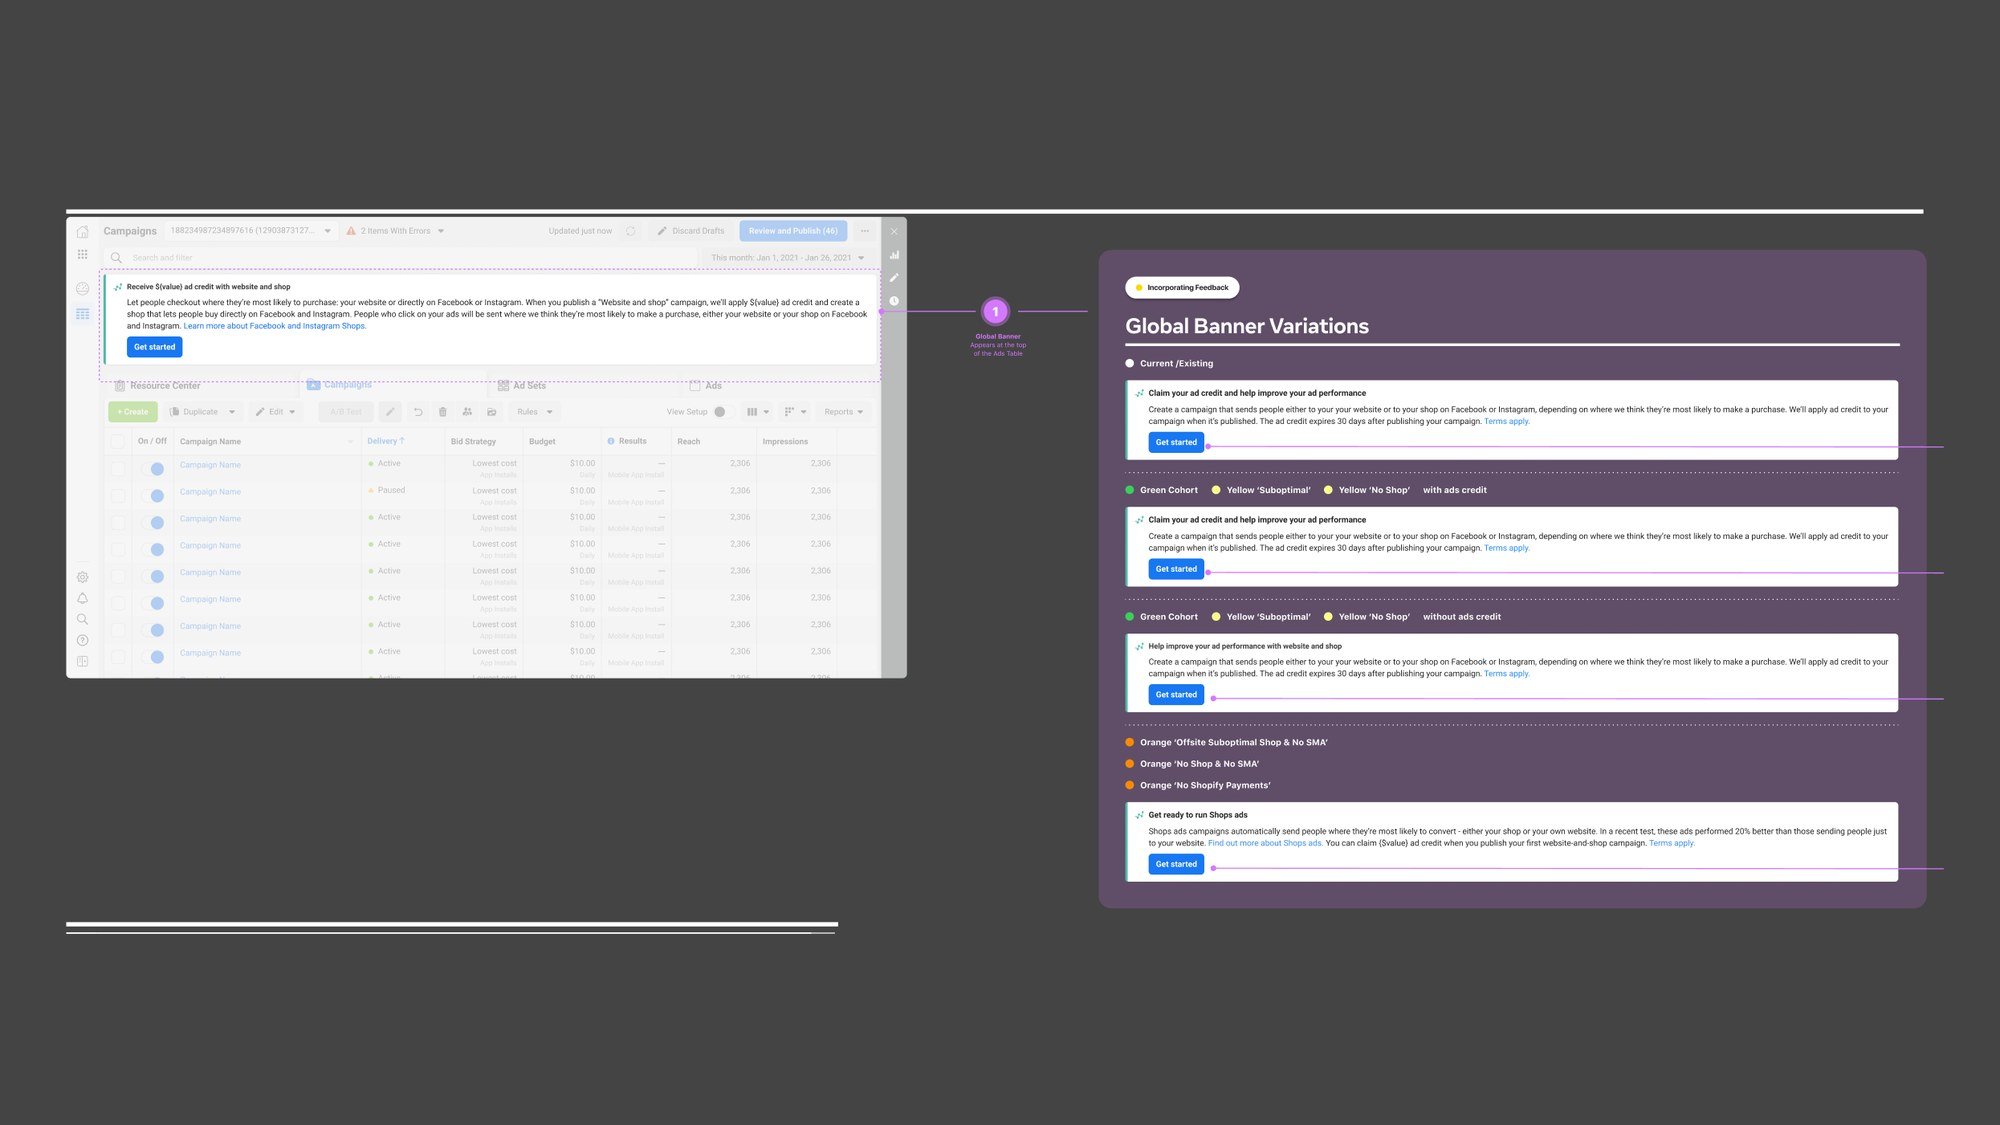2000x1125 pixels.
Task: Open the This month date range dropdown
Action: [x=787, y=258]
